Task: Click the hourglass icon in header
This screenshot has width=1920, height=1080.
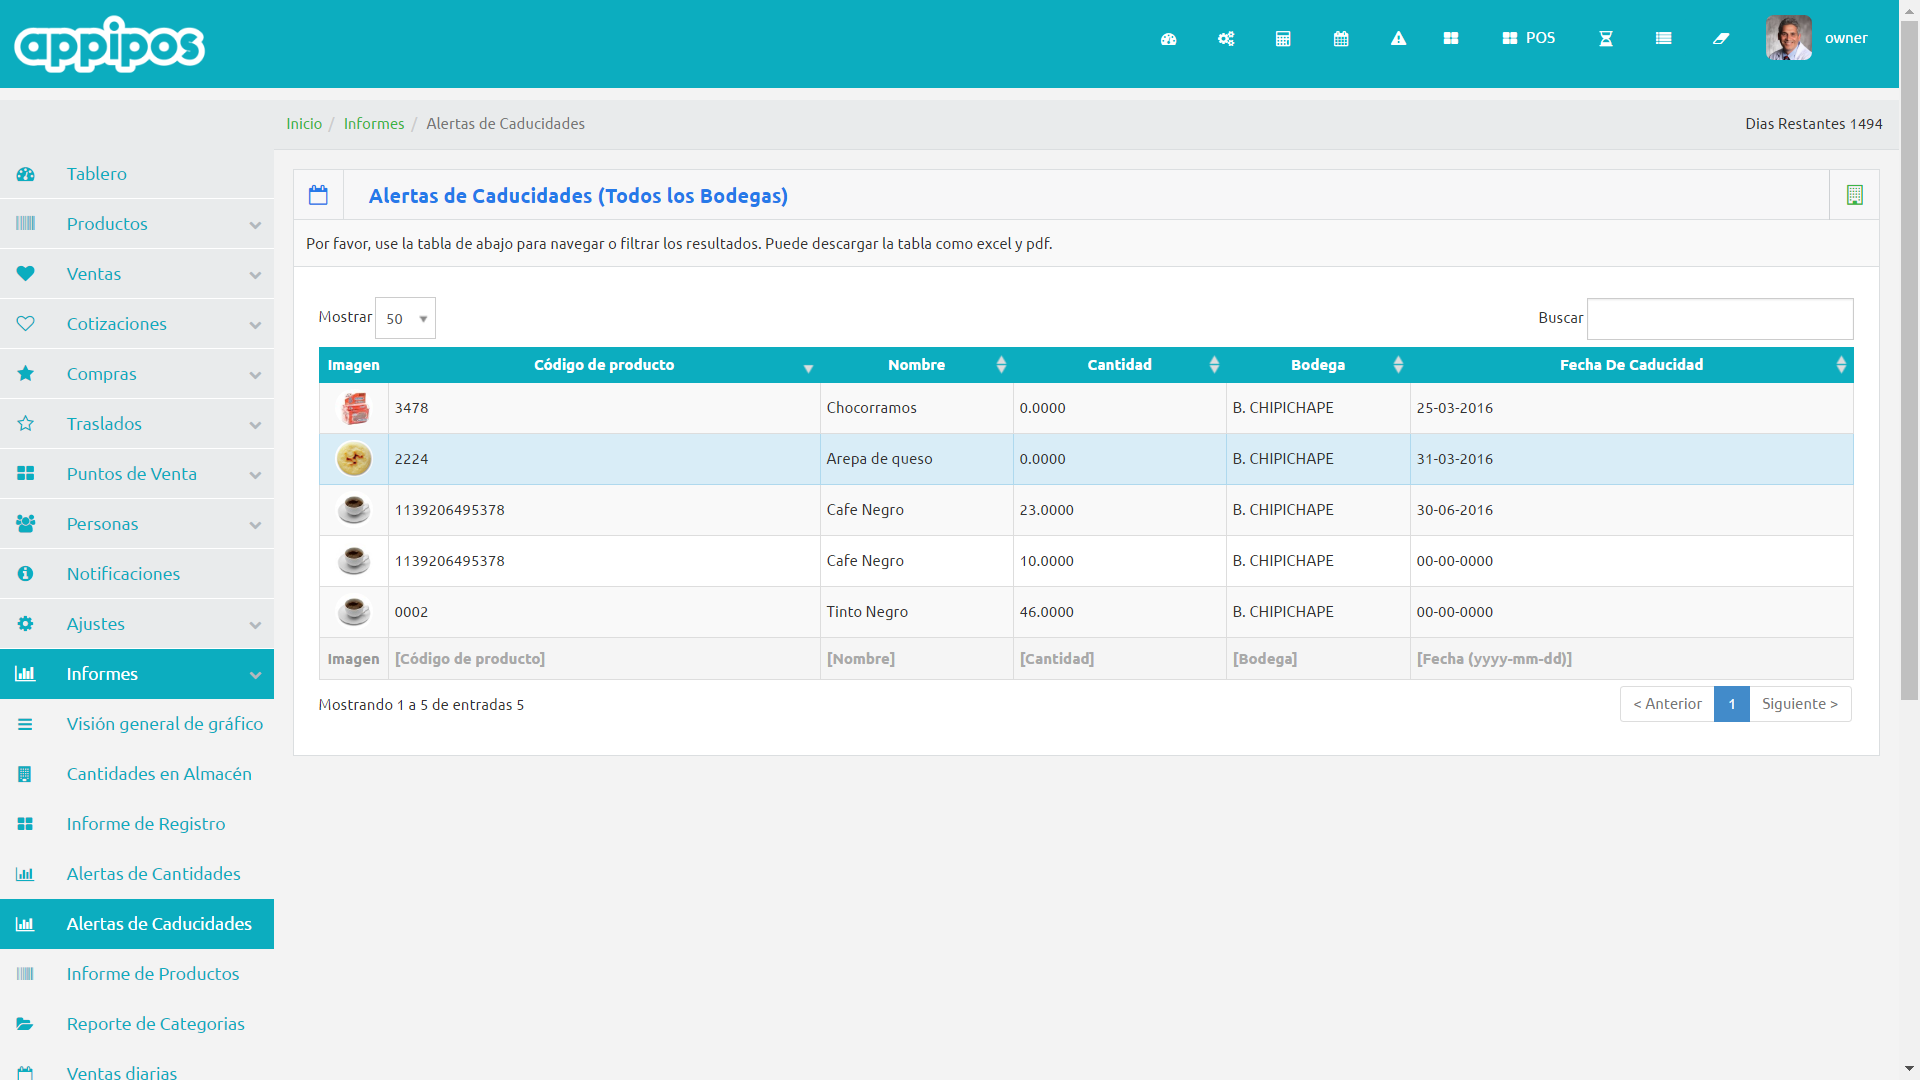Action: click(x=1606, y=39)
